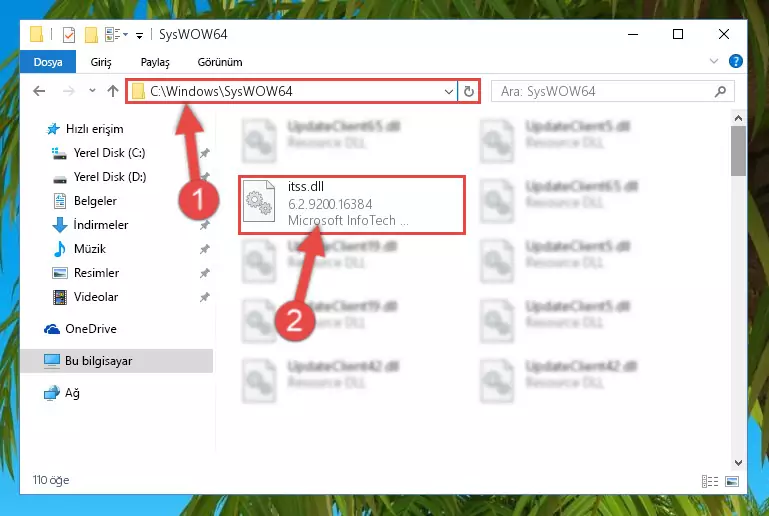Switch to large icons view in status bar

[732, 482]
